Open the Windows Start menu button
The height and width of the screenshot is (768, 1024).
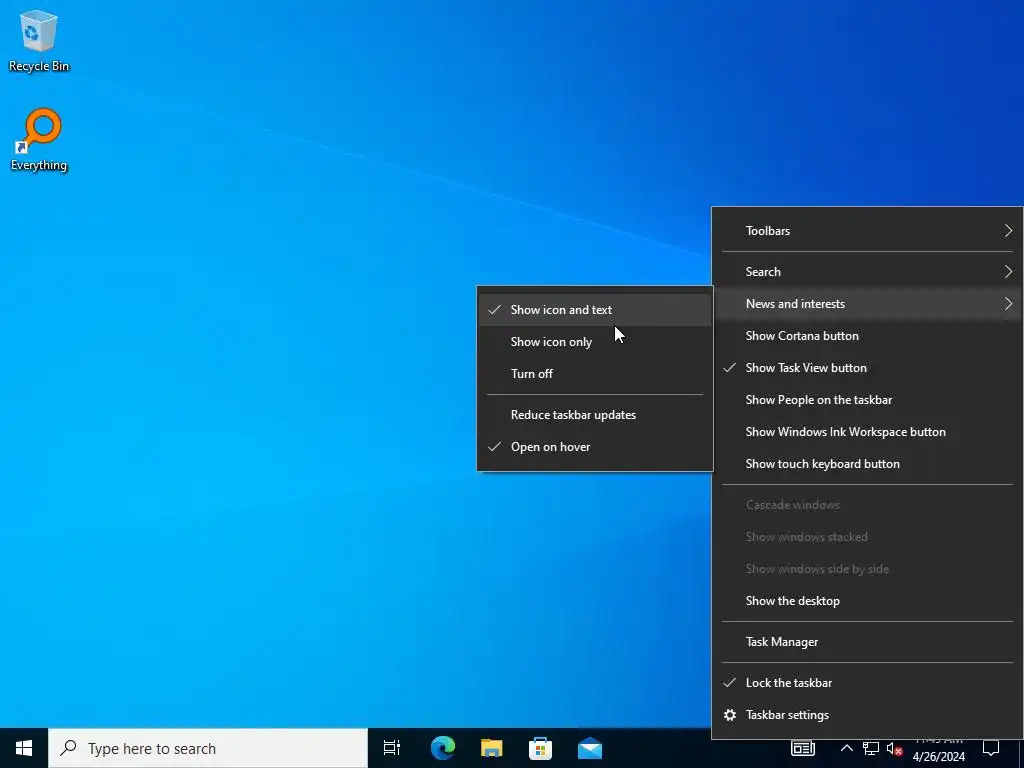pos(24,748)
